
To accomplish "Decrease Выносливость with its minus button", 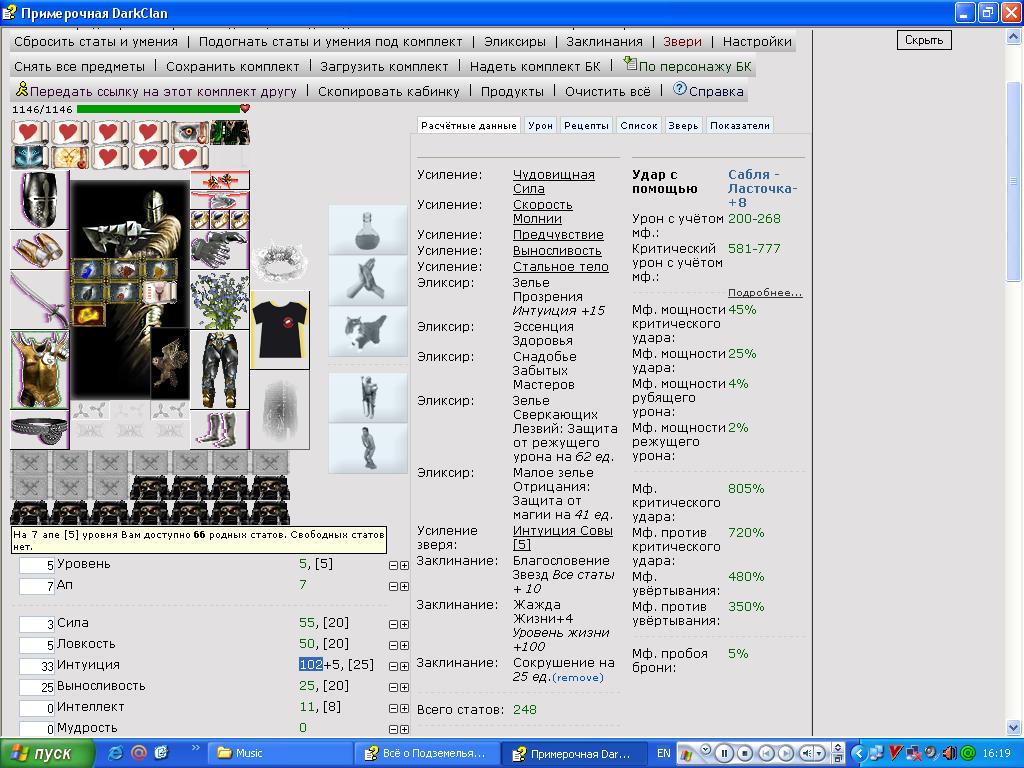I will click(x=393, y=687).
